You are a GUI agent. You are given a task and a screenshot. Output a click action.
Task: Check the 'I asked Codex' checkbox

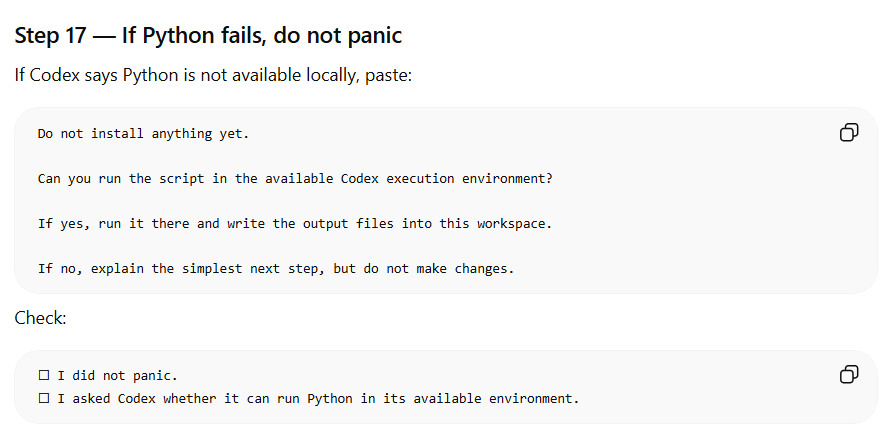coord(44,398)
